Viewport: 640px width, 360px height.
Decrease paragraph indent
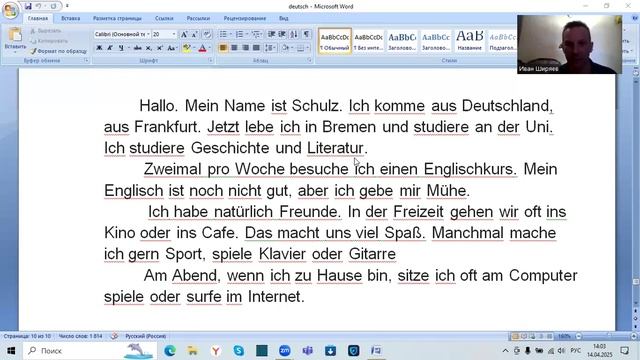click(x=271, y=34)
